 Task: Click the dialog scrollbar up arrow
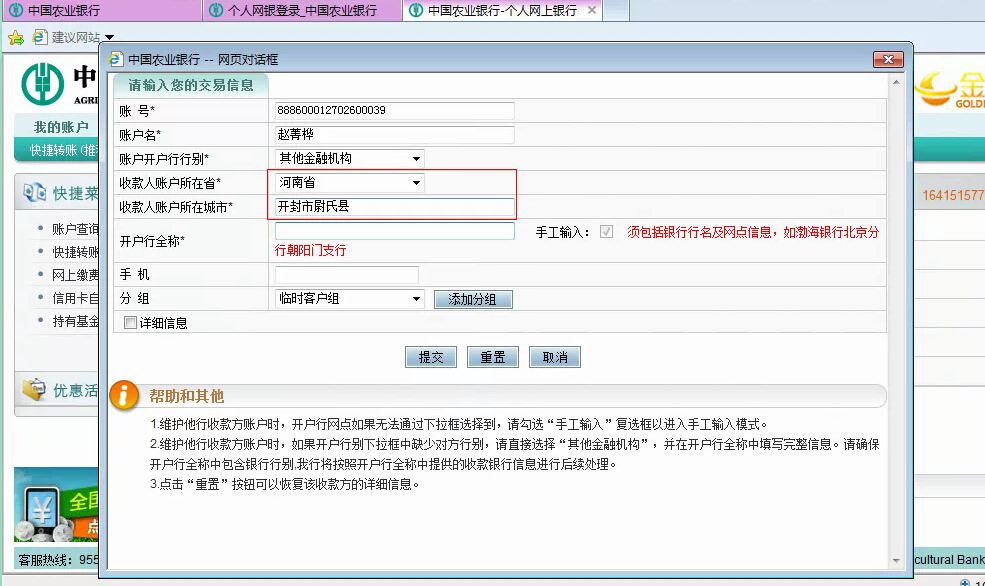tap(896, 82)
